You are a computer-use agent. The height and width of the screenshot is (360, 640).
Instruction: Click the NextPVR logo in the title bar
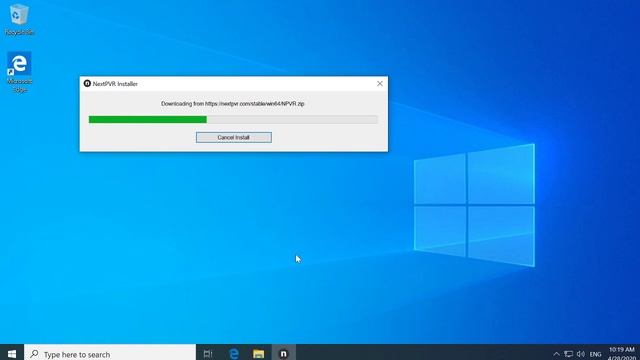(x=87, y=84)
